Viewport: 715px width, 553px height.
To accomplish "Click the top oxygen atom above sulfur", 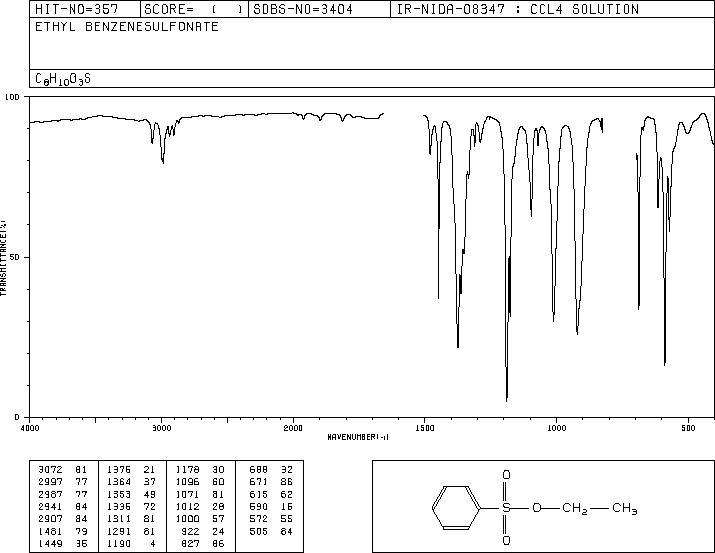I will pyautogui.click(x=506, y=475).
